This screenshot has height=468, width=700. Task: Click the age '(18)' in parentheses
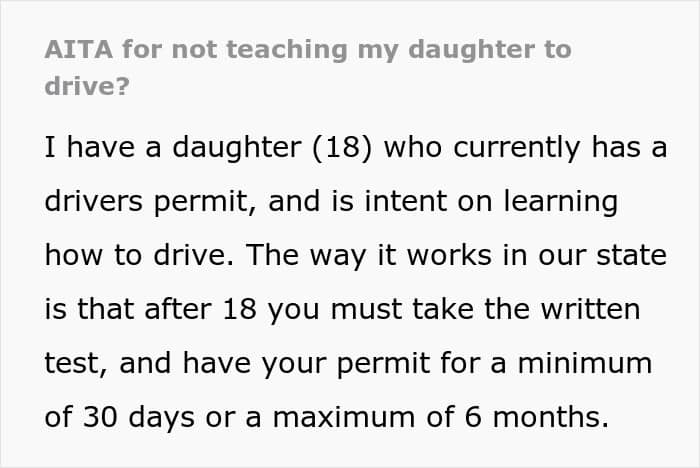(342, 147)
